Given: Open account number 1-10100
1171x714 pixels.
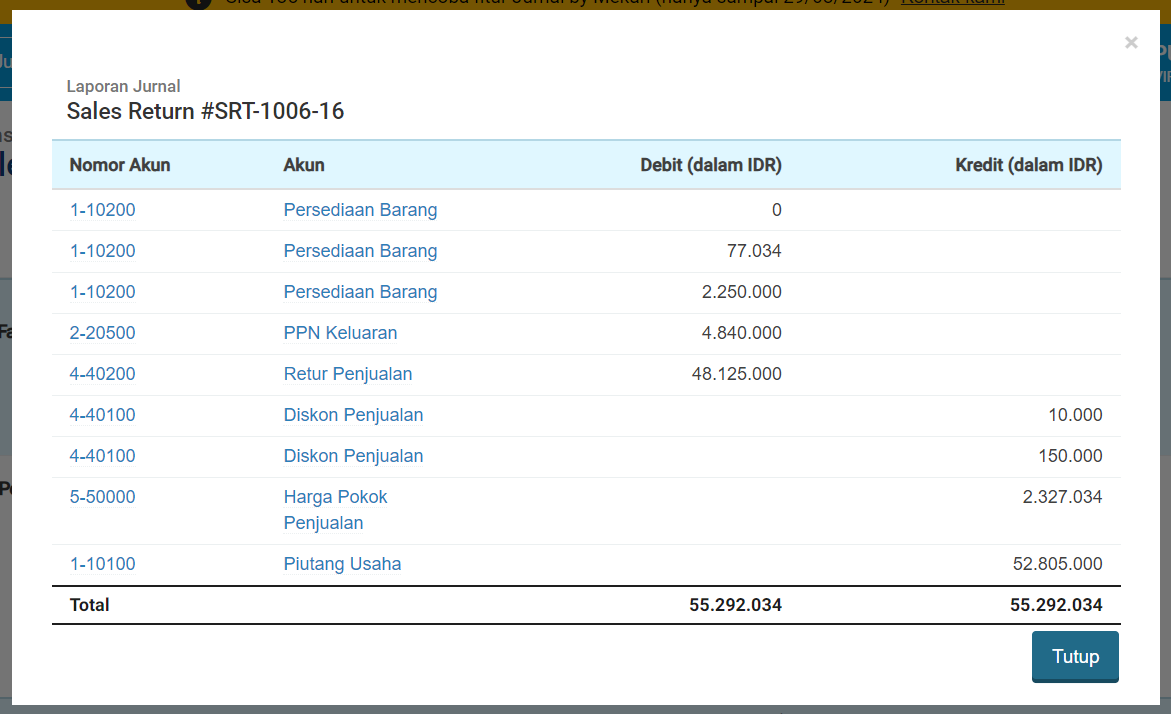Looking at the screenshot, I should pos(102,564).
